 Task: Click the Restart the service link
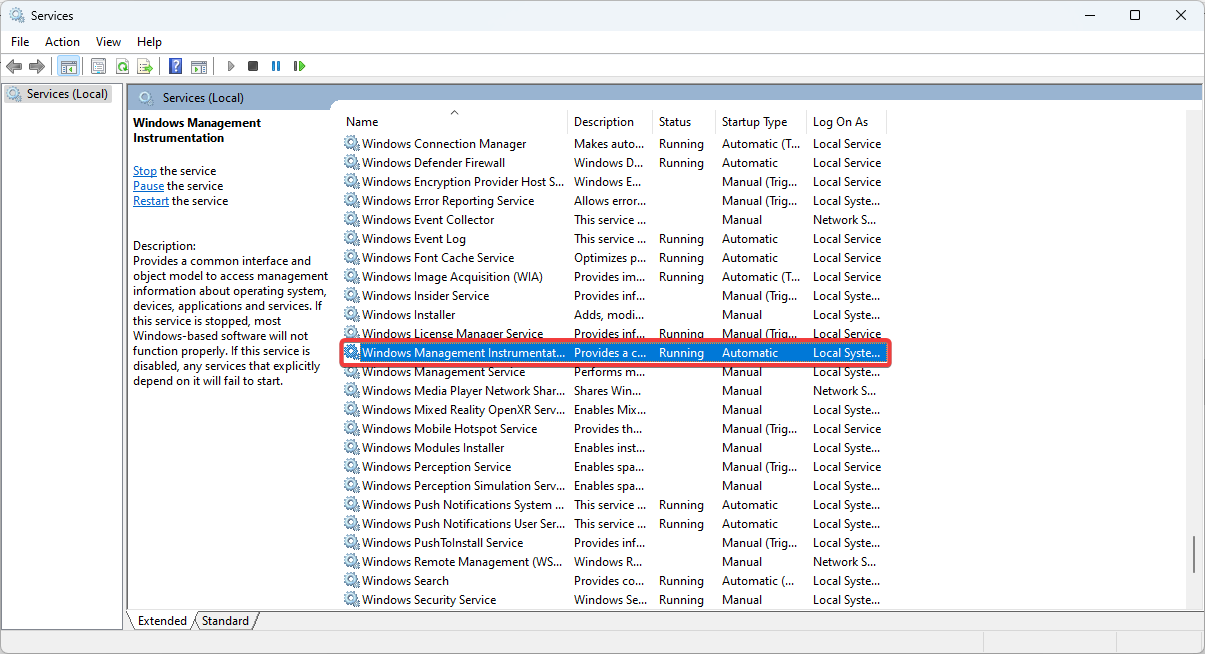click(x=151, y=201)
